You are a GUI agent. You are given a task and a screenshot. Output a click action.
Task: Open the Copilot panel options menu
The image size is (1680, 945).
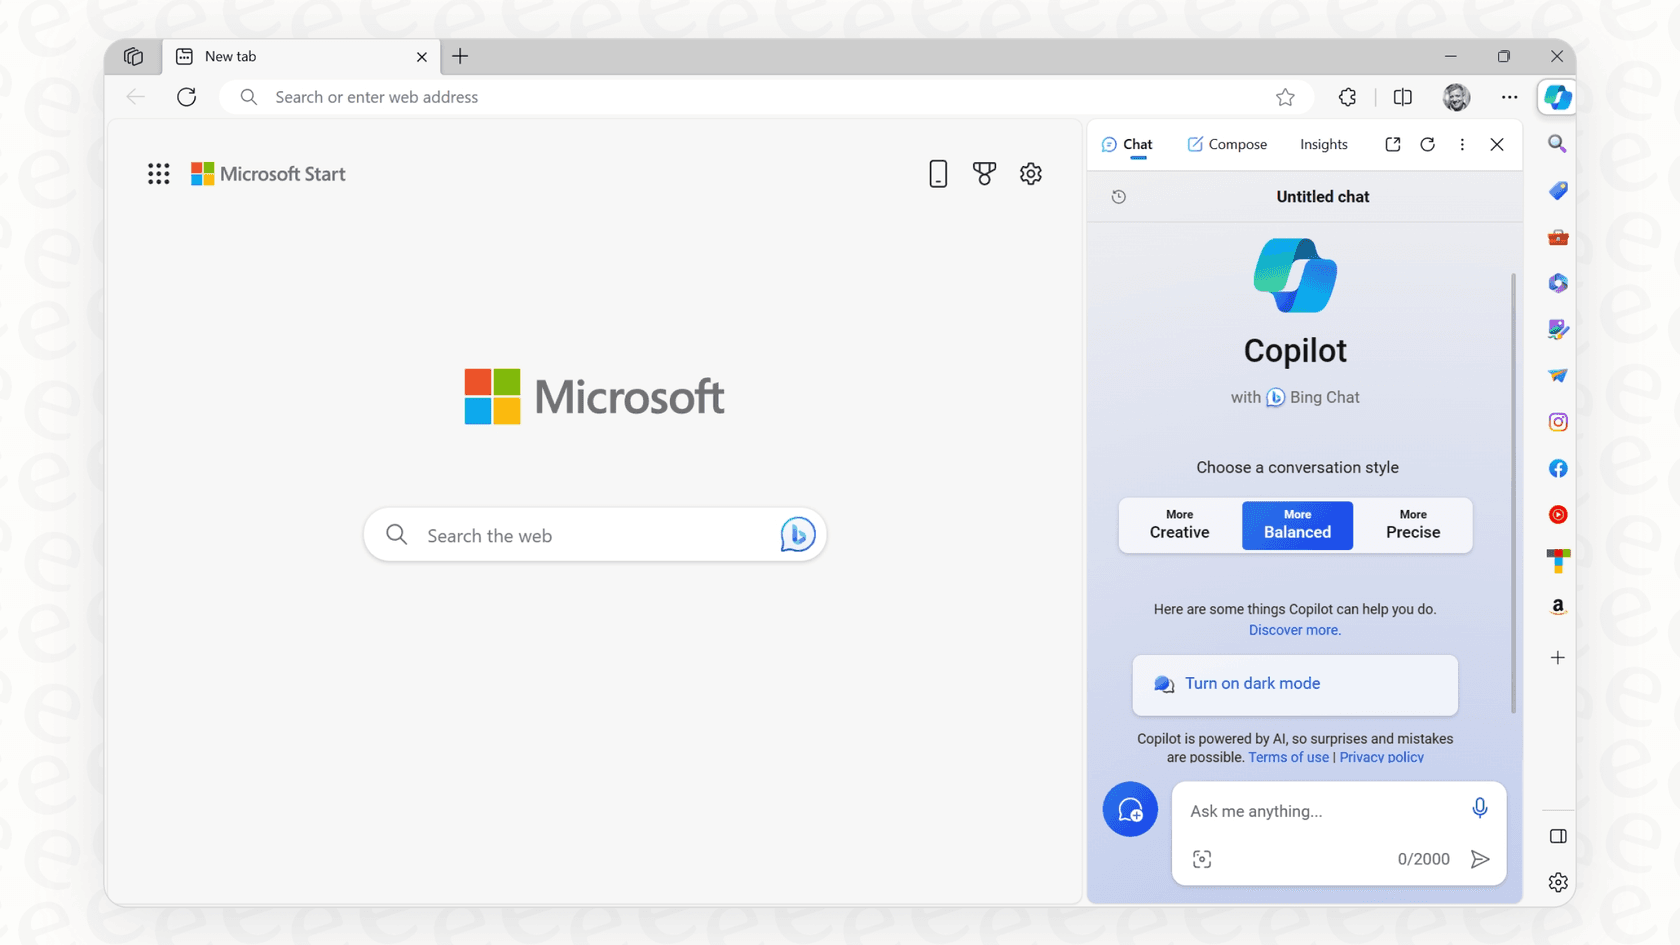[1461, 144]
